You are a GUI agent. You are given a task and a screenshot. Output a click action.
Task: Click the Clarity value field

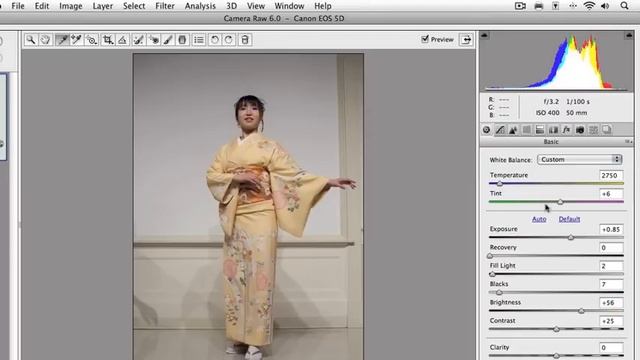pos(611,348)
